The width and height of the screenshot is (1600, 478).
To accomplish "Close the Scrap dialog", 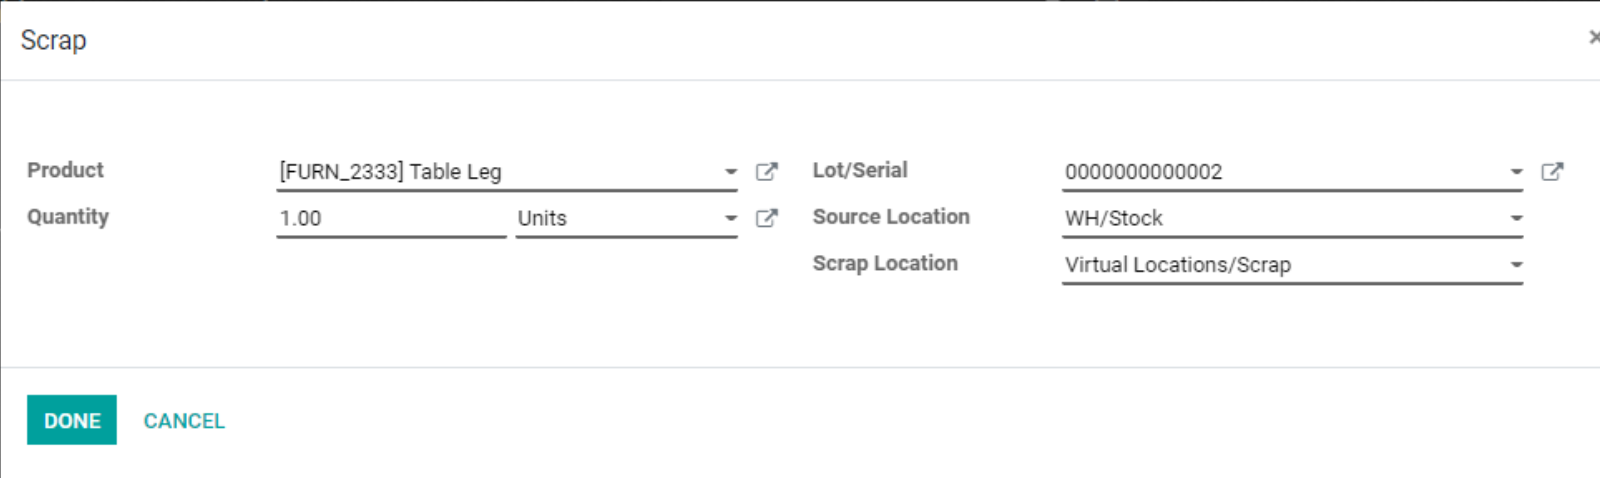I will 1593,38.
